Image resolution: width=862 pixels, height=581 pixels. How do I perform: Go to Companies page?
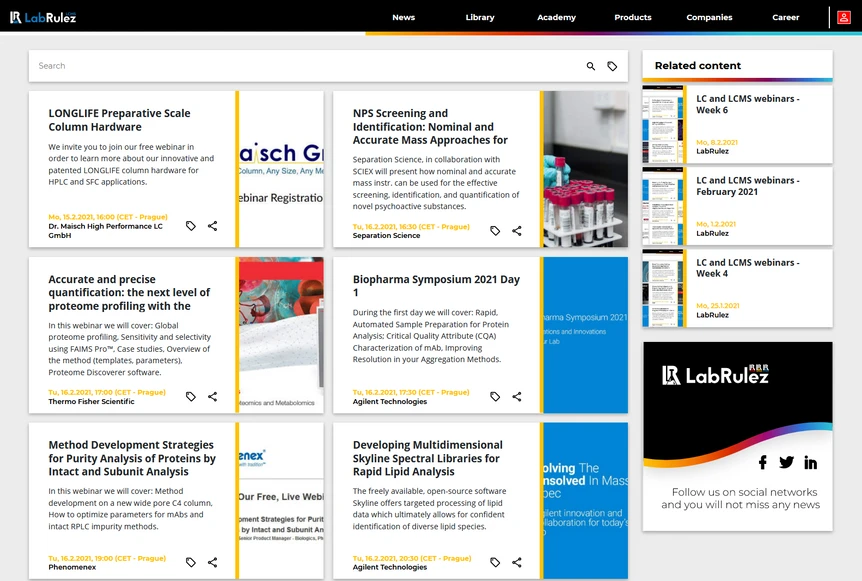point(709,18)
